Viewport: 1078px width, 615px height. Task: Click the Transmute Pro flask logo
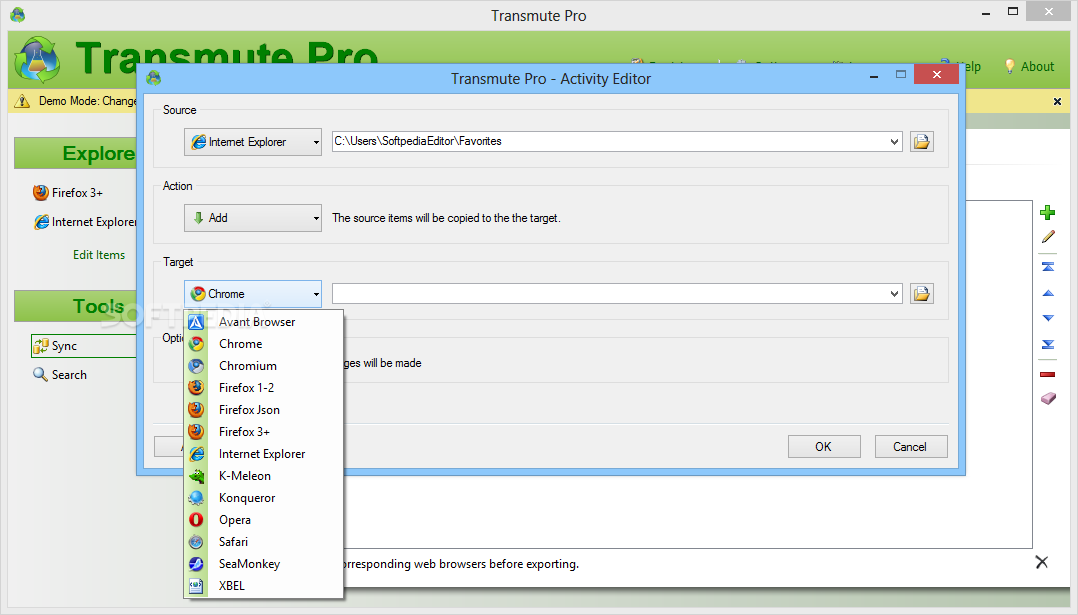pos(38,60)
